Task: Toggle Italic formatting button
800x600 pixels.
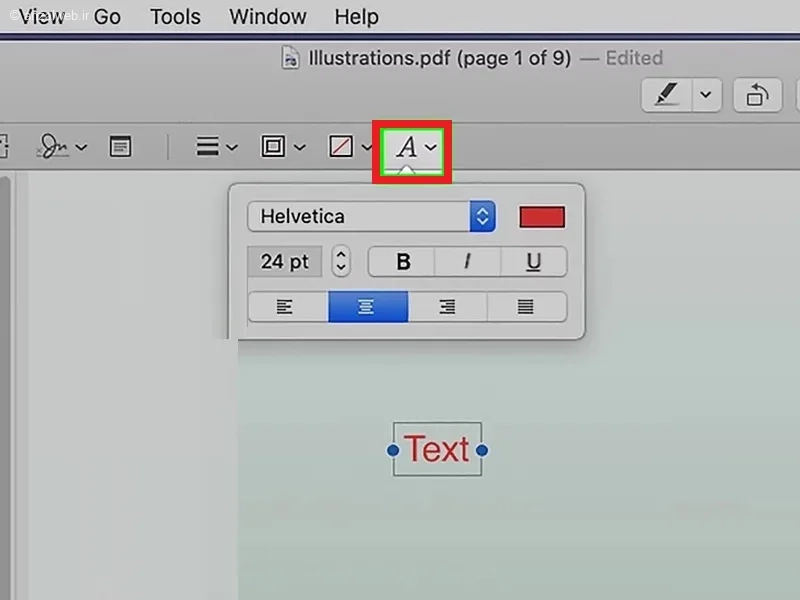Action: click(467, 262)
